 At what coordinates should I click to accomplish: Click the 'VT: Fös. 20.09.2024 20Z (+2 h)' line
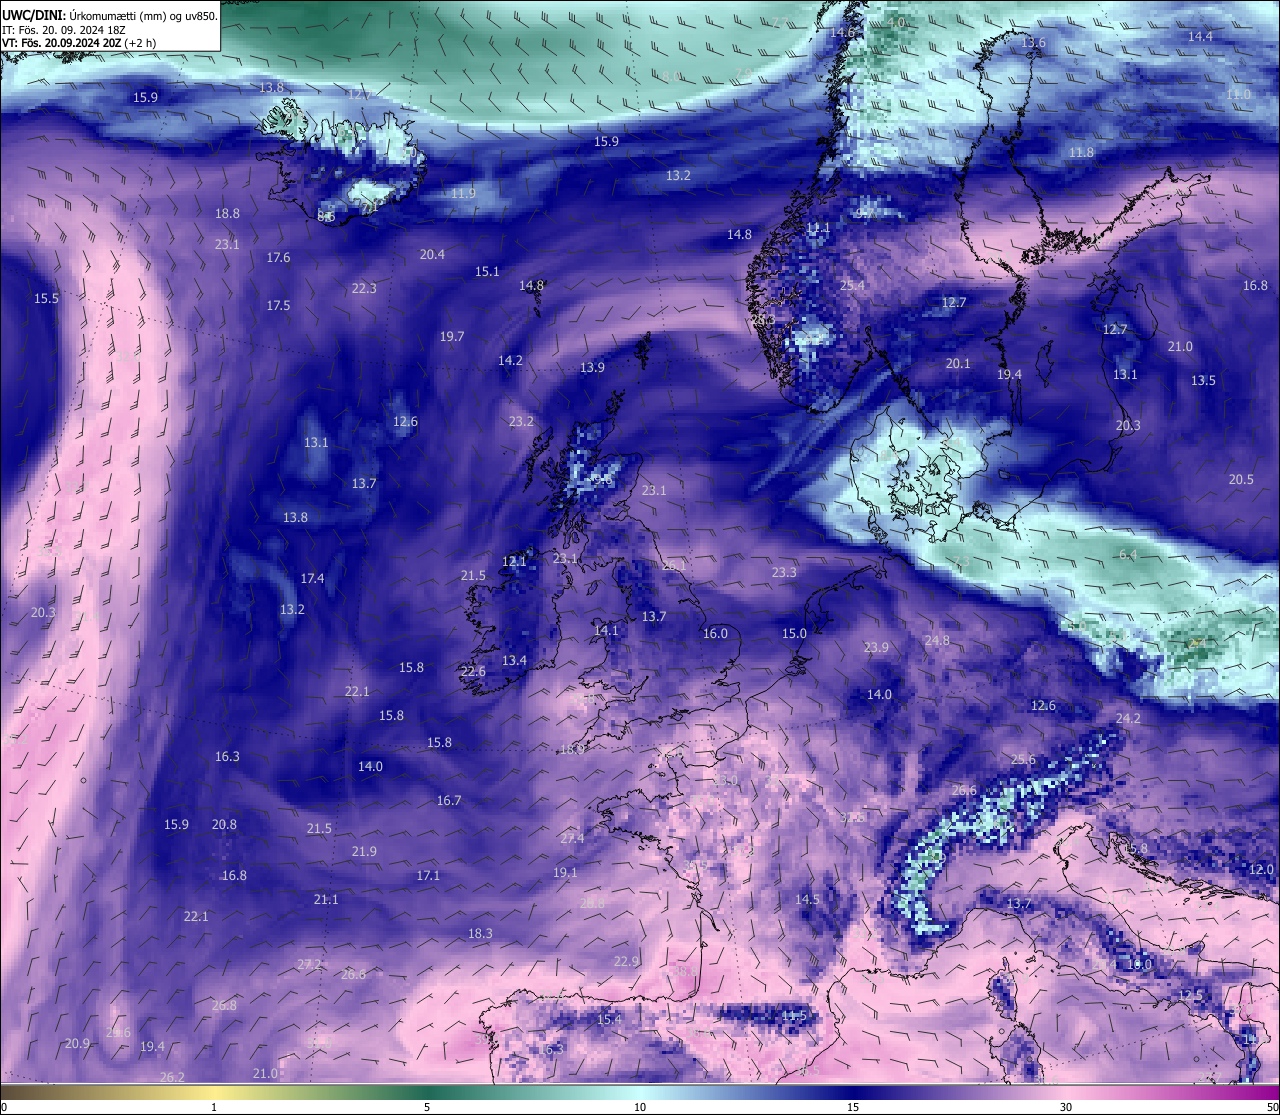tap(79, 43)
